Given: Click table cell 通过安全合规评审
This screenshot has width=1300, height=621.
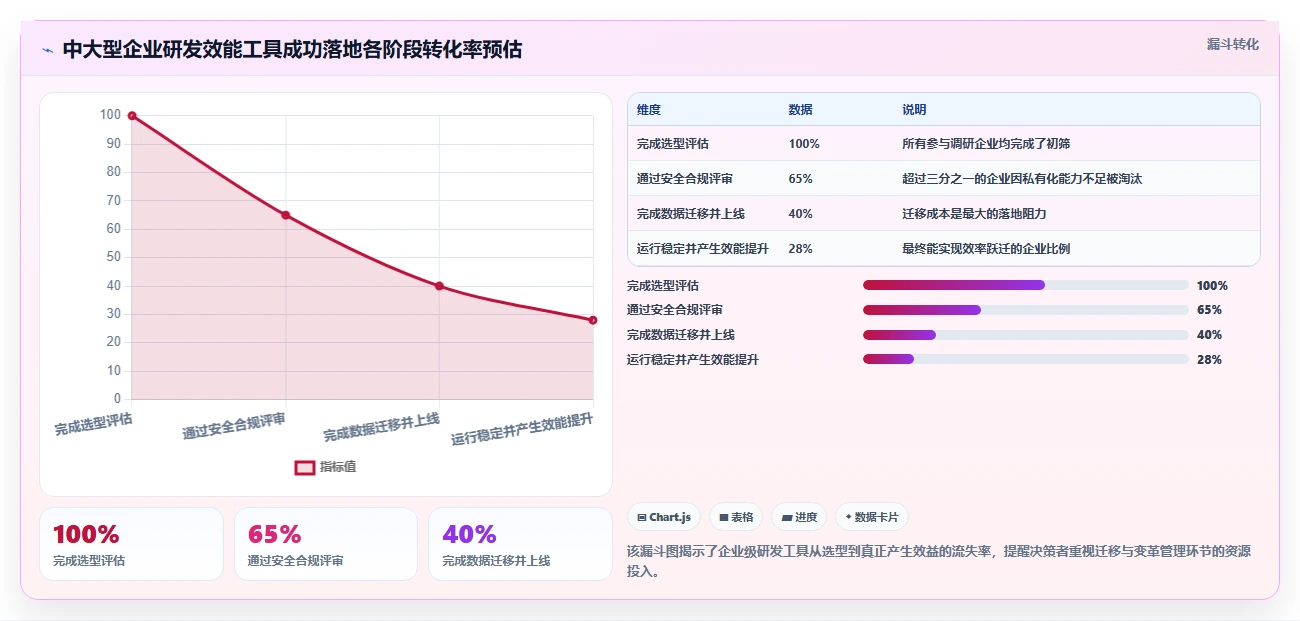Looking at the screenshot, I should coord(685,179).
